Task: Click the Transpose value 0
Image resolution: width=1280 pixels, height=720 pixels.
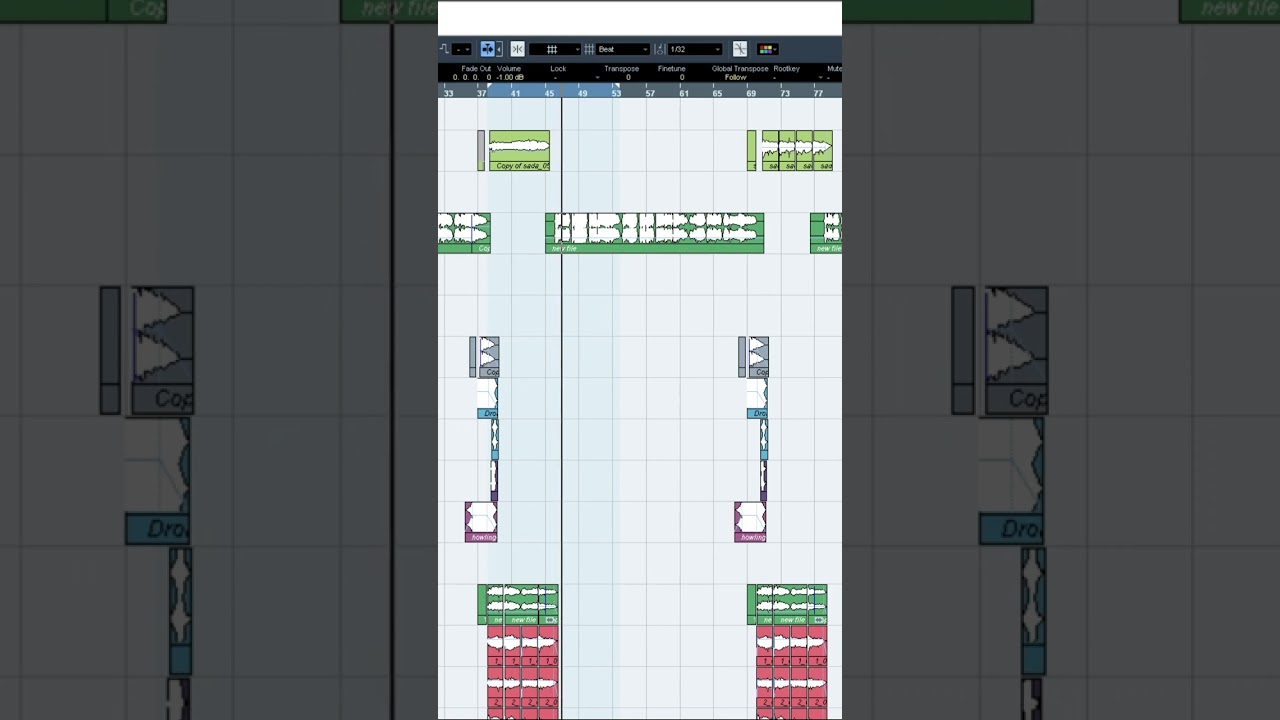Action: pyautogui.click(x=628, y=77)
